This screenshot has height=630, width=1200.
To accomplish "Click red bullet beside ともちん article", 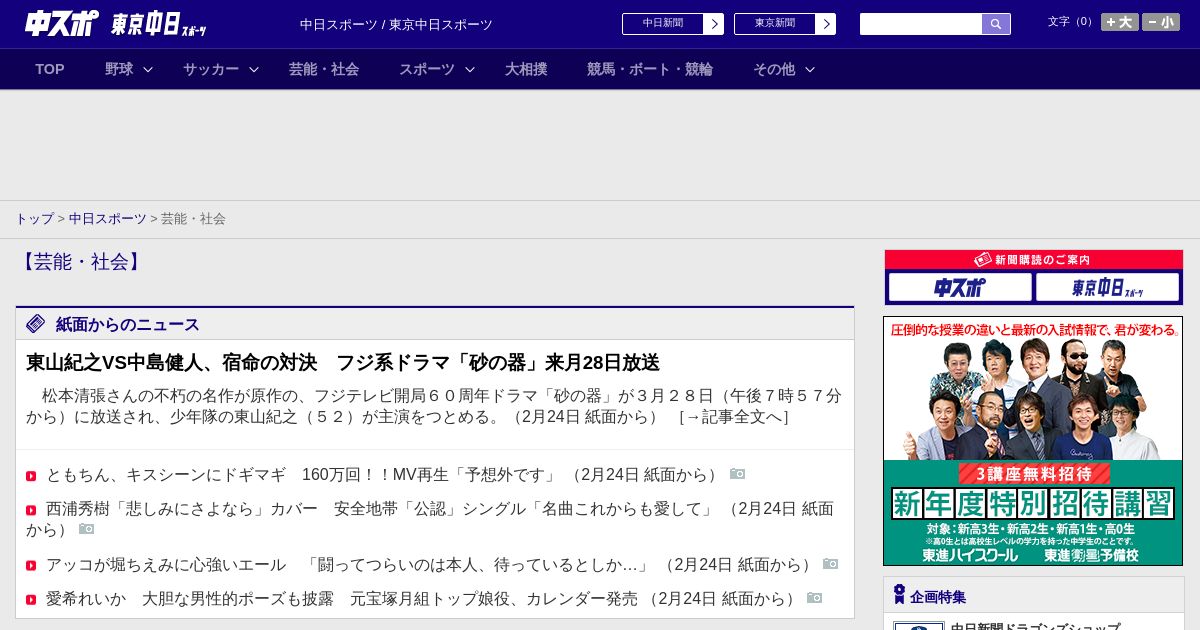I will pos(31,476).
